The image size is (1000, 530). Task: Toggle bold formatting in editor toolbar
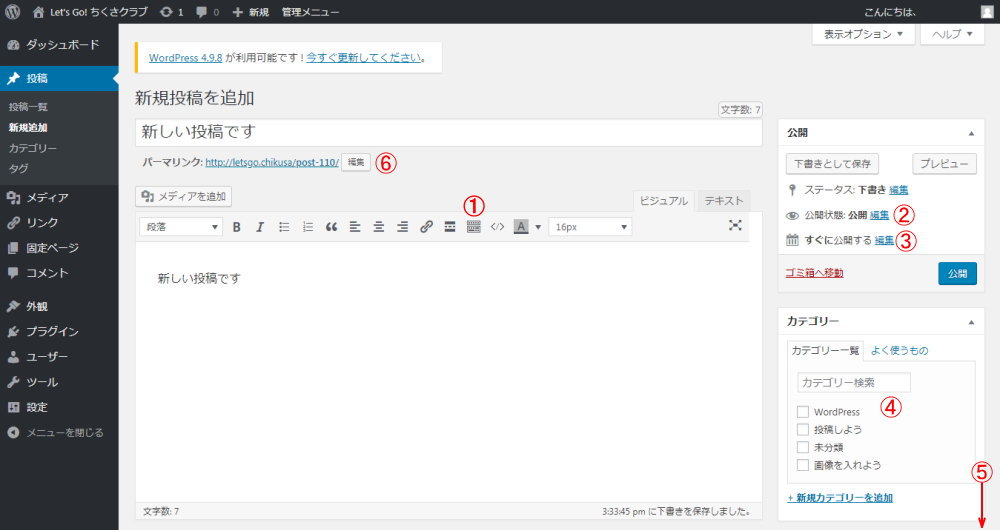237,227
